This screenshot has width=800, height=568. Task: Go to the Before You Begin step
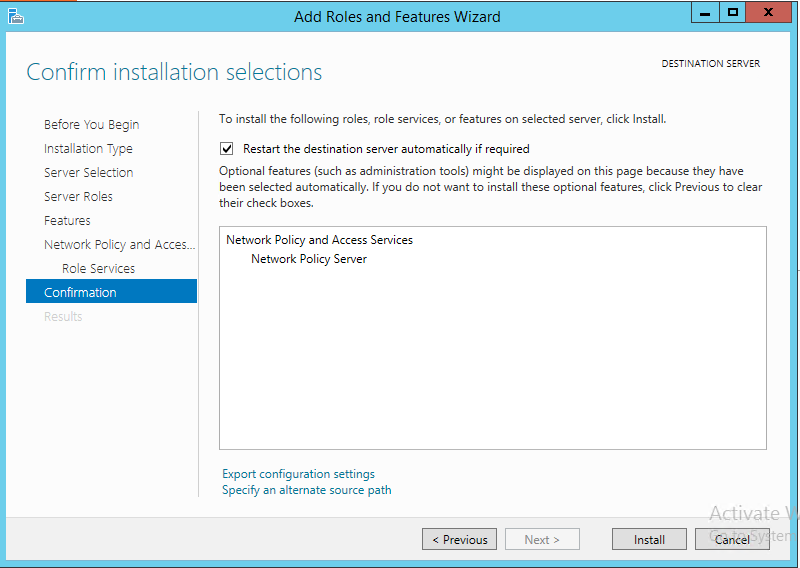(91, 125)
